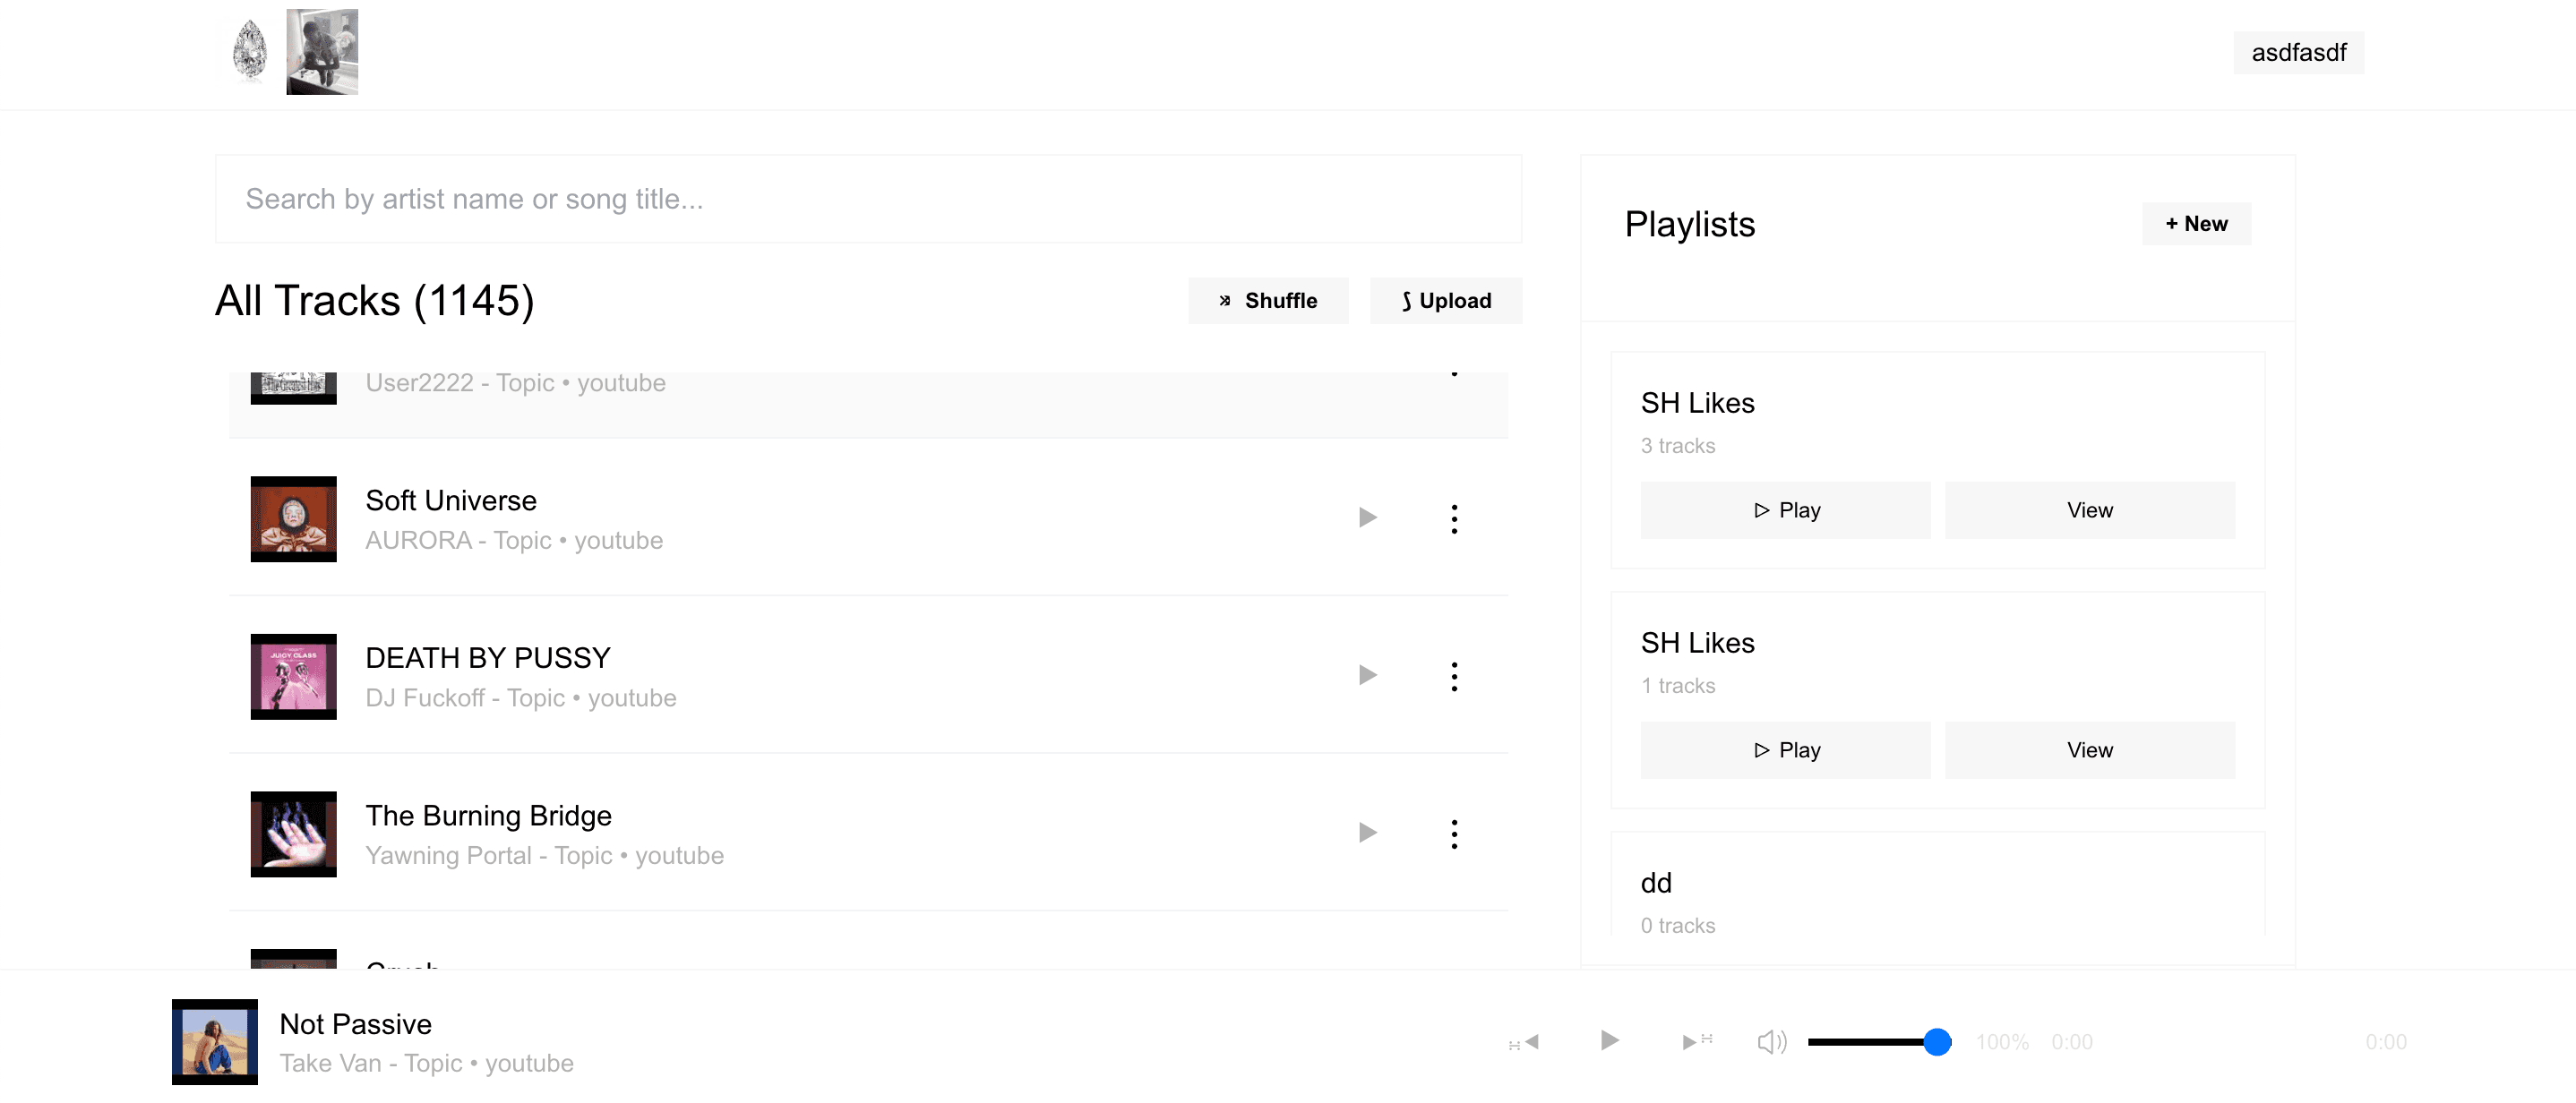Play the Soft Universe track
Image resolution: width=2576 pixels, height=1103 pixels.
(1367, 518)
